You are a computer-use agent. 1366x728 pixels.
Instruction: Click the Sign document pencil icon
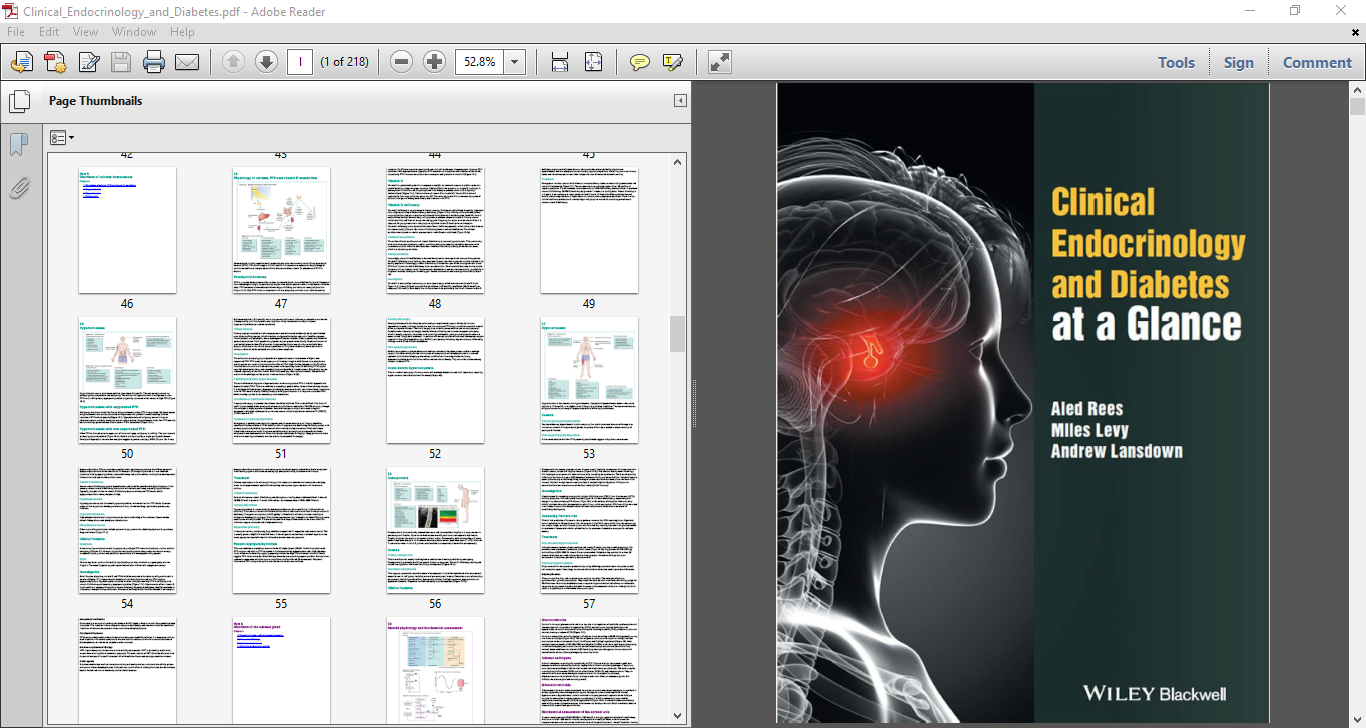point(89,62)
